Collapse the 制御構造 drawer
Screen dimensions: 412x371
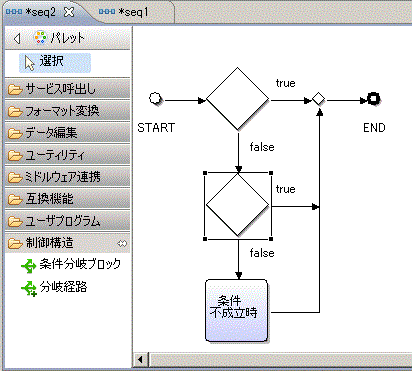68,243
